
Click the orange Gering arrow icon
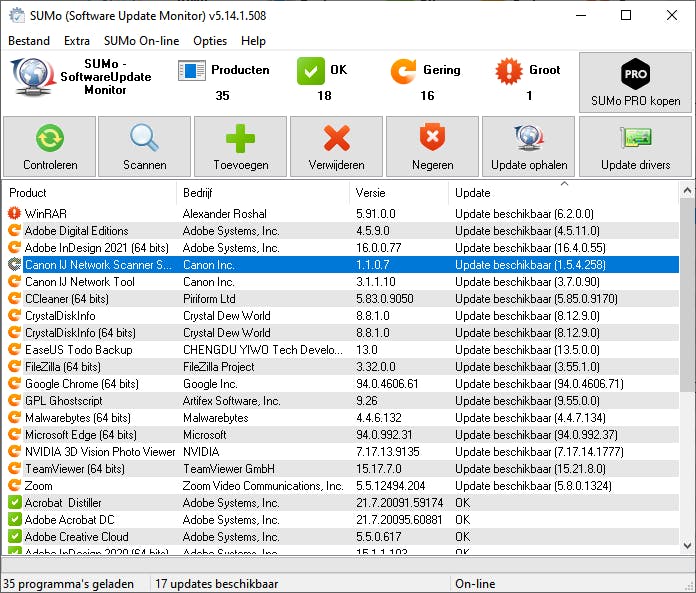[403, 71]
